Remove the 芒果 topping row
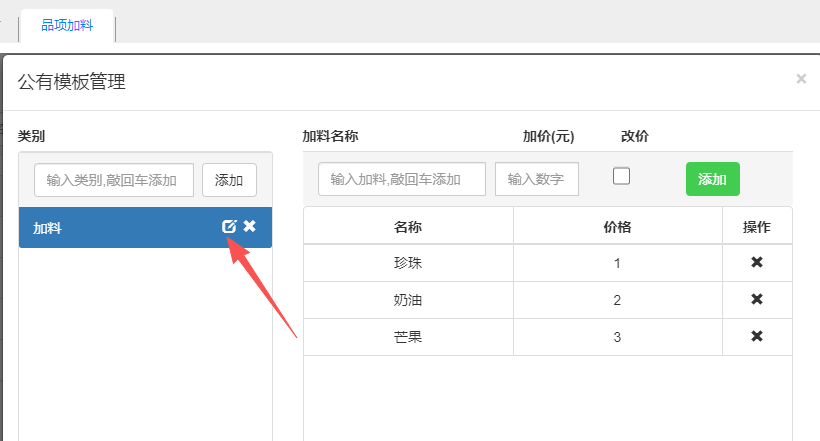Image resolution: width=820 pixels, height=441 pixels. pyautogui.click(x=757, y=337)
